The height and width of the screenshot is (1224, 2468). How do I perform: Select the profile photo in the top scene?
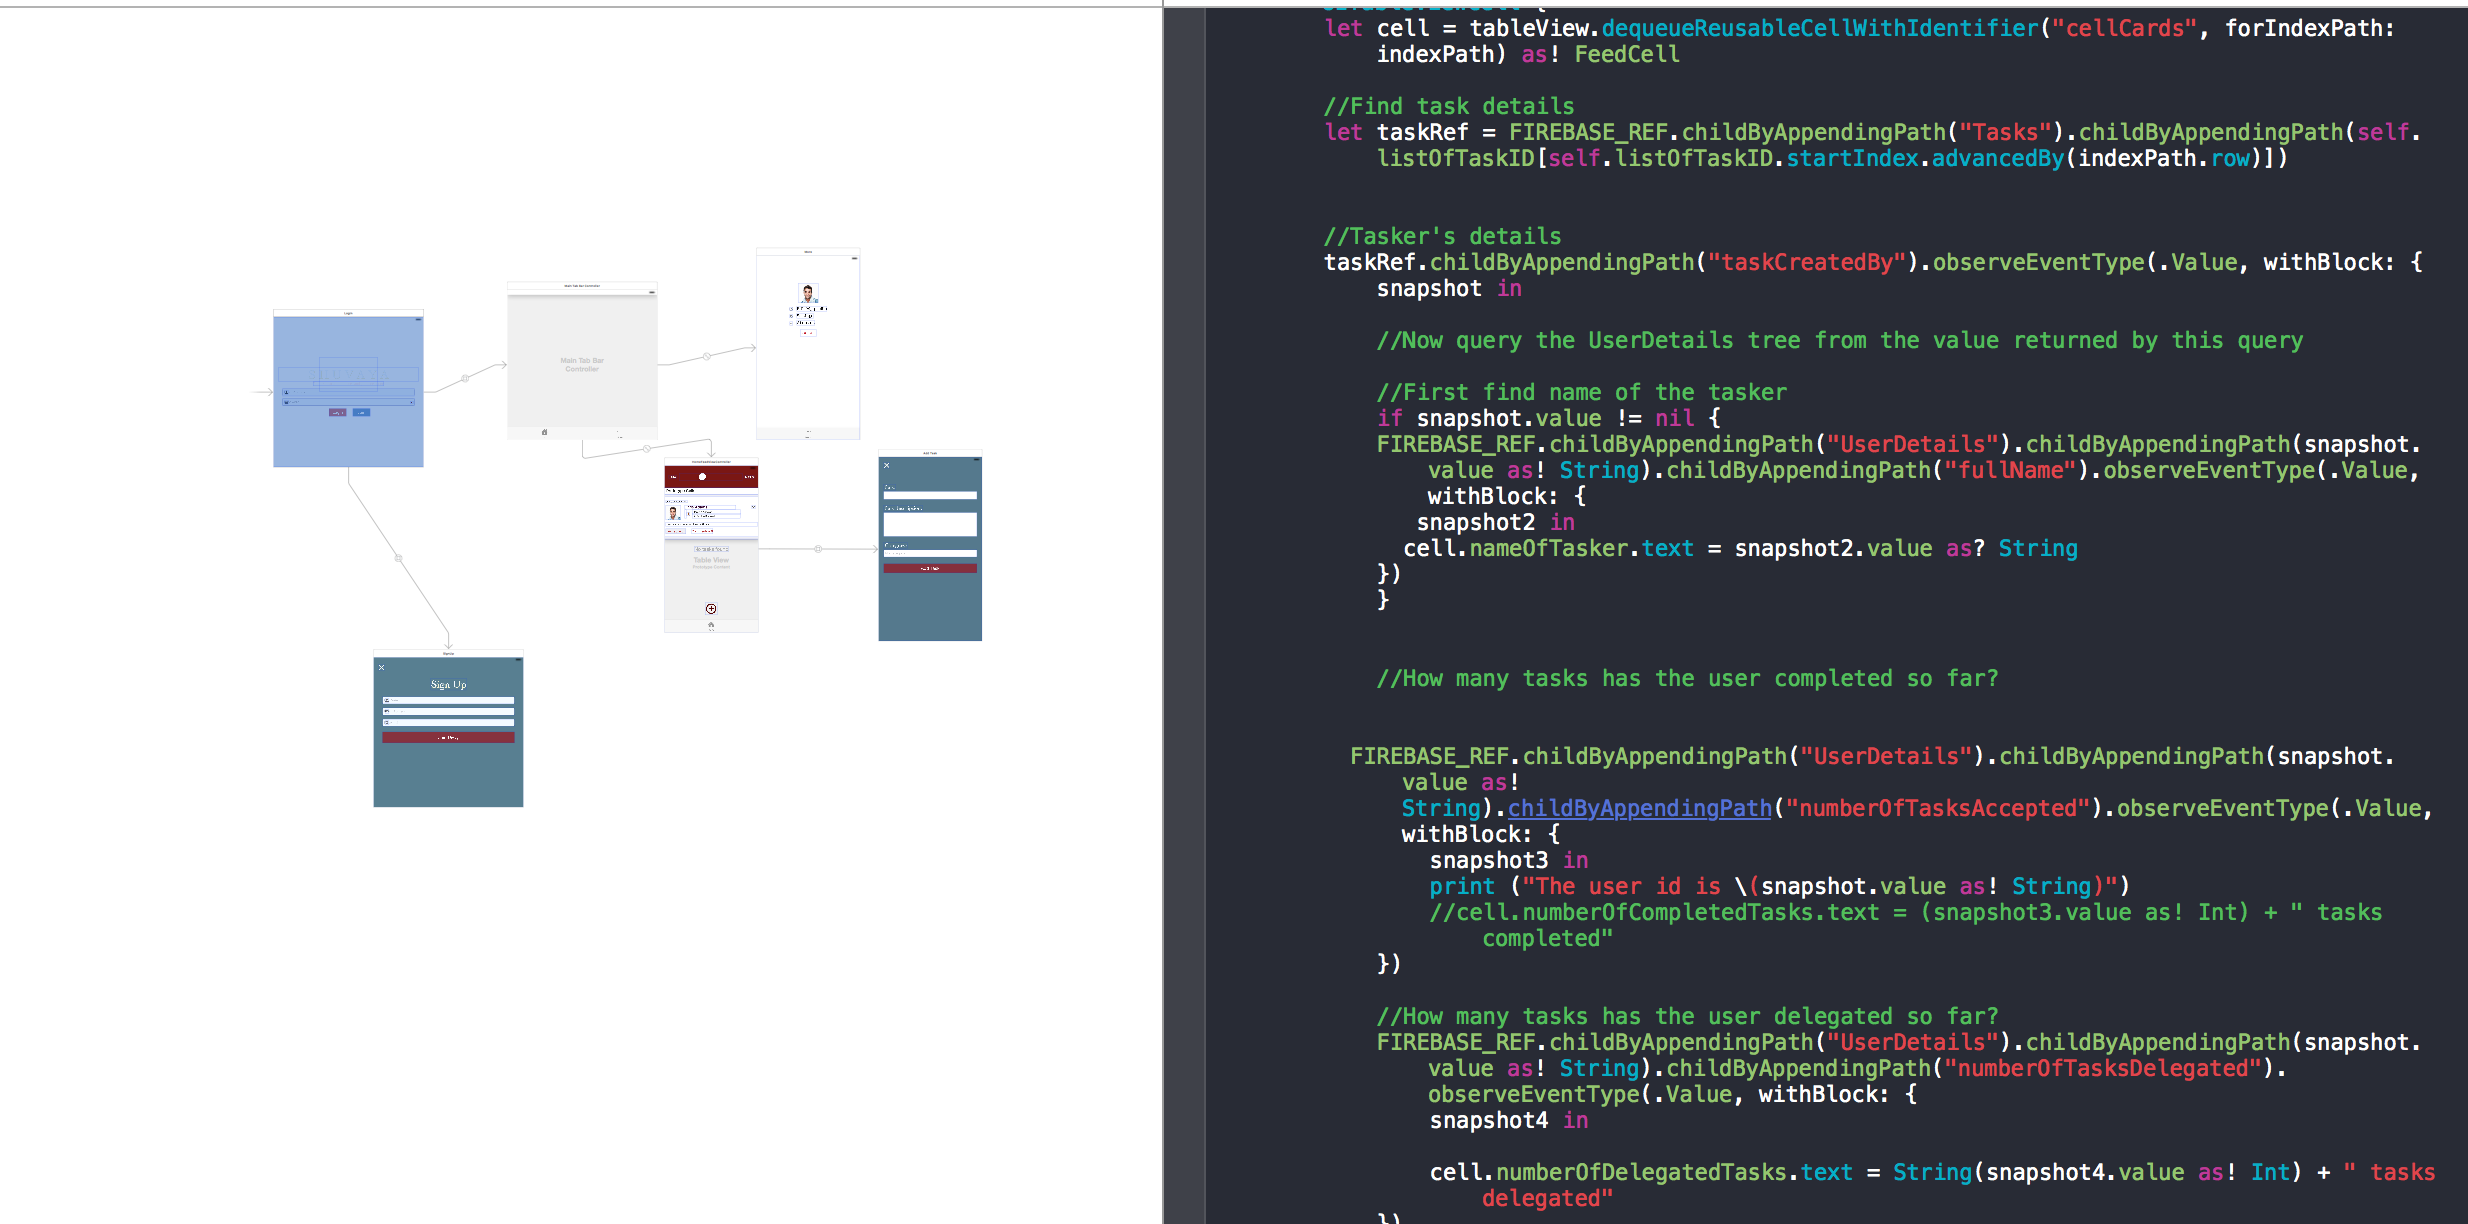[x=808, y=293]
